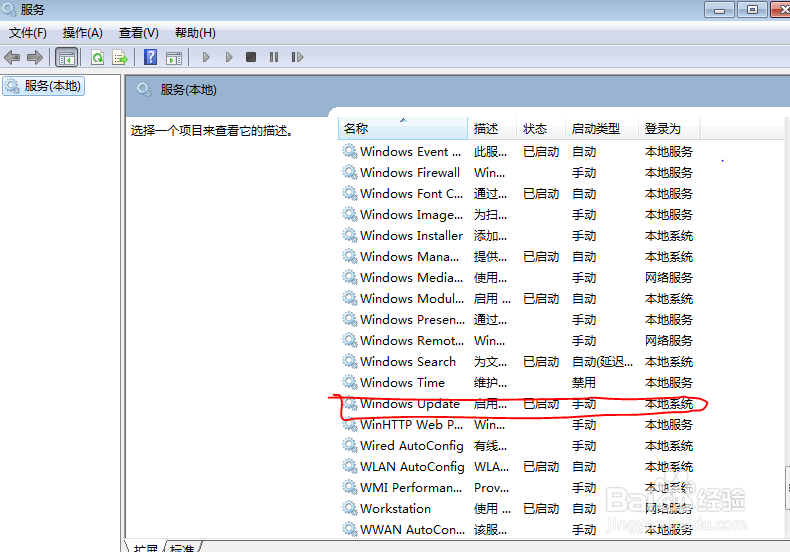Open the 查看(V) menu
790x552 pixels.
[x=139, y=33]
